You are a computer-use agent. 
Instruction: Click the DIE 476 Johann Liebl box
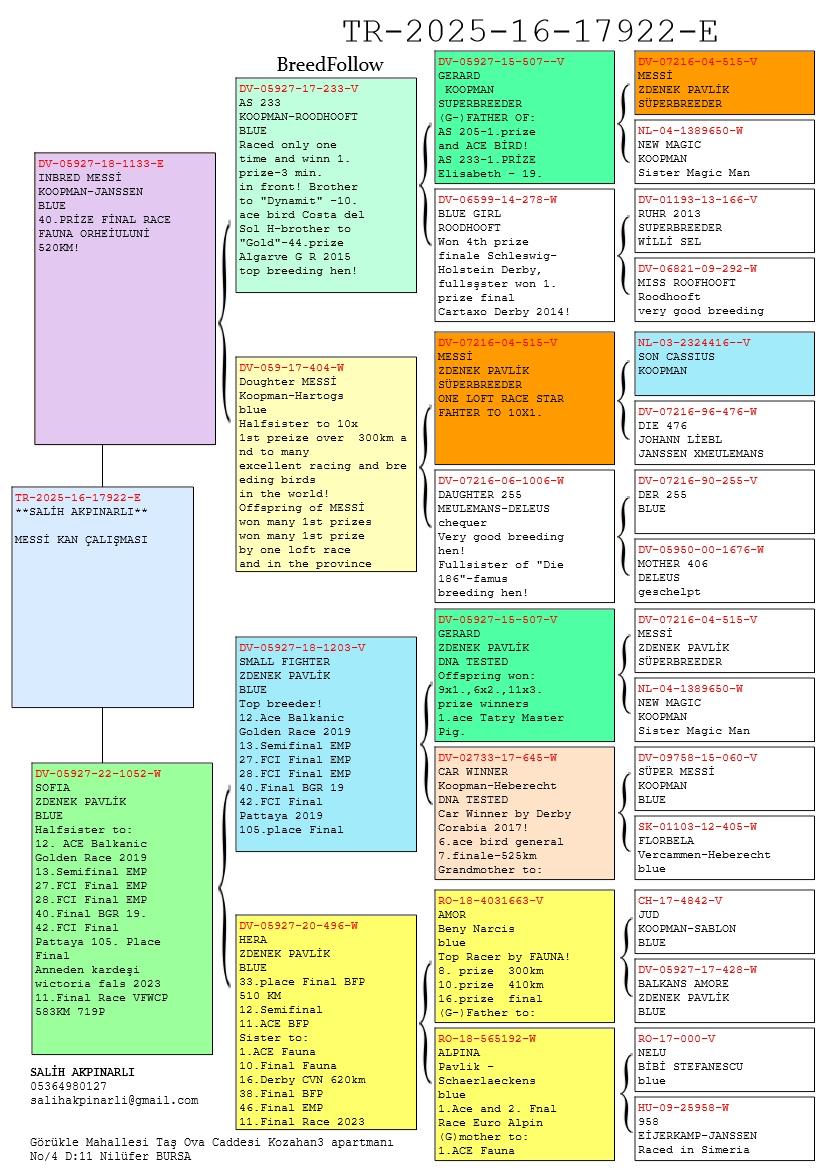[725, 432]
